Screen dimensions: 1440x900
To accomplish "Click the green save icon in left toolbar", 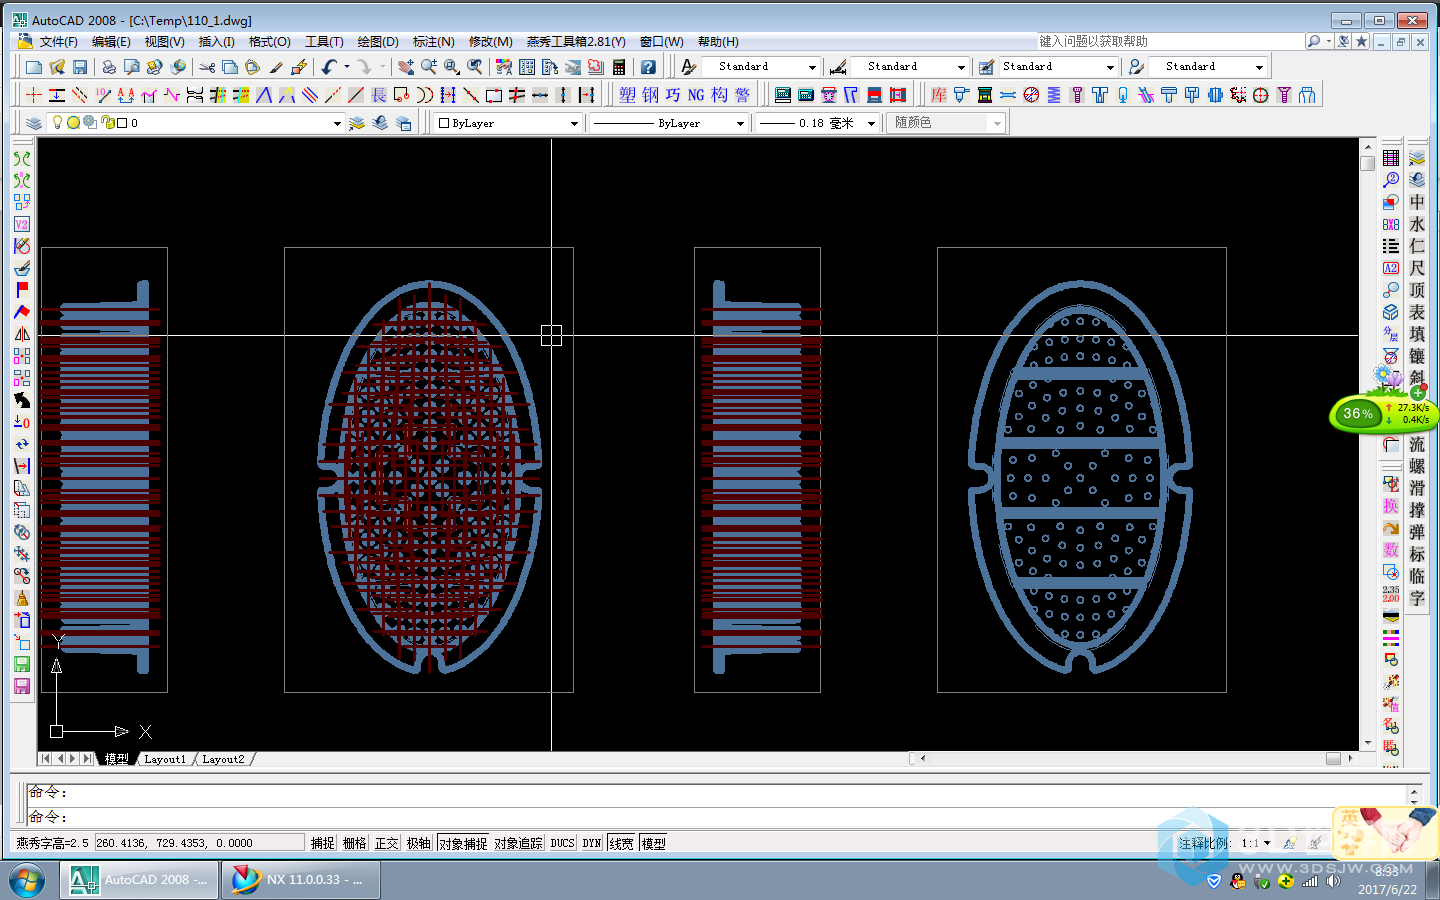I will 22,664.
